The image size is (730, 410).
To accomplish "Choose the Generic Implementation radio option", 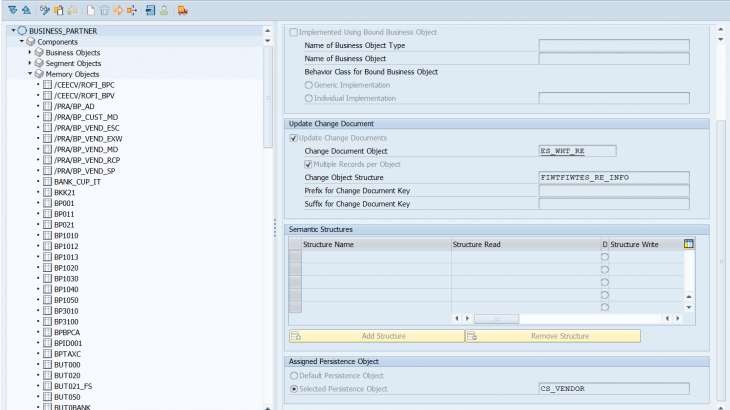I will [308, 85].
